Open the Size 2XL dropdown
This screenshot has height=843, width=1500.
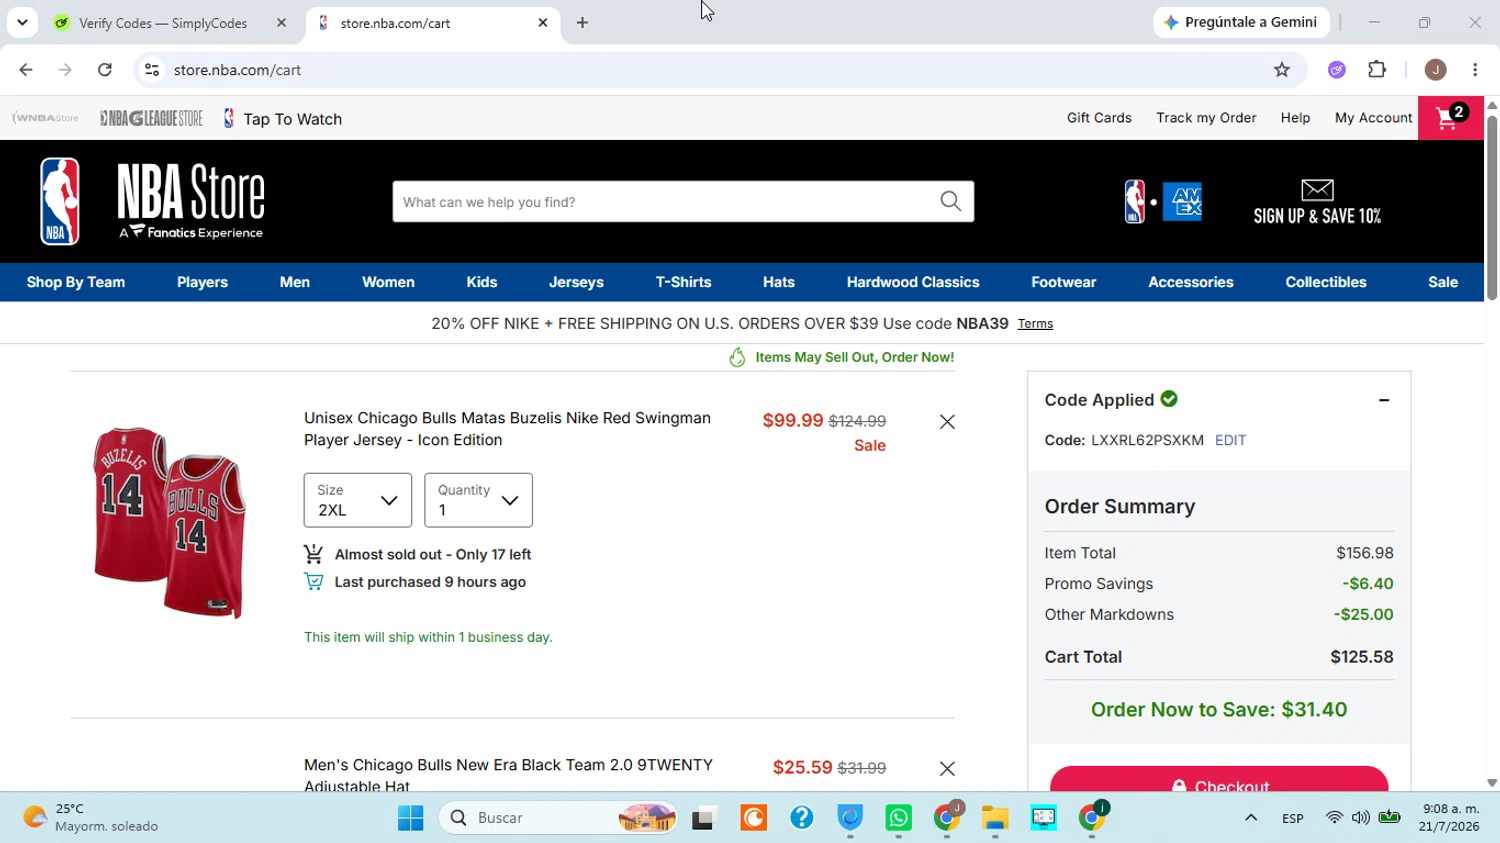pos(358,500)
